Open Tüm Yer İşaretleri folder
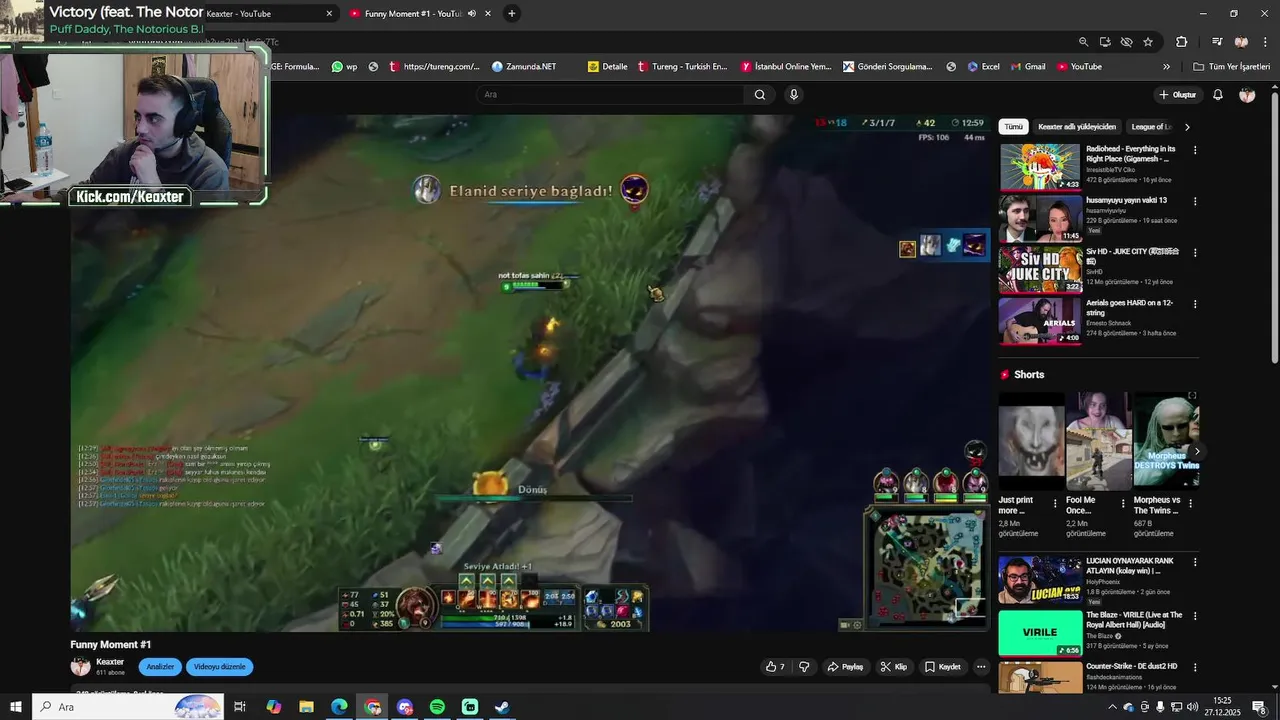1280x720 pixels. tap(1232, 67)
